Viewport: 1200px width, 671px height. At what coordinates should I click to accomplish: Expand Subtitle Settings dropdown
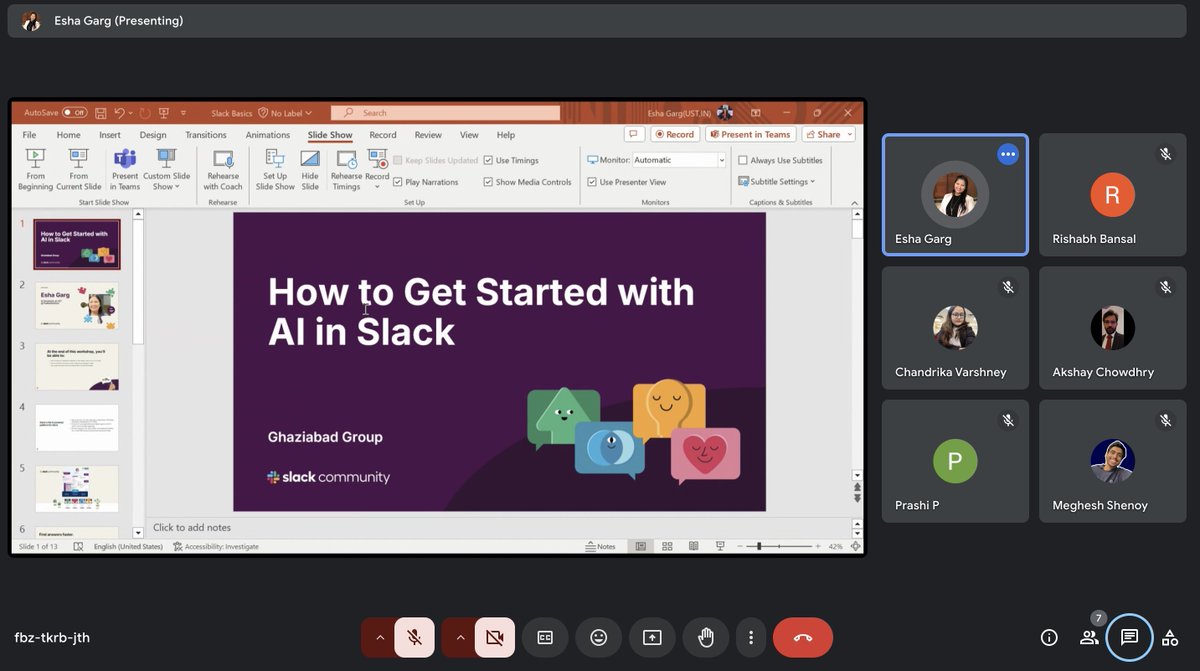pos(776,182)
